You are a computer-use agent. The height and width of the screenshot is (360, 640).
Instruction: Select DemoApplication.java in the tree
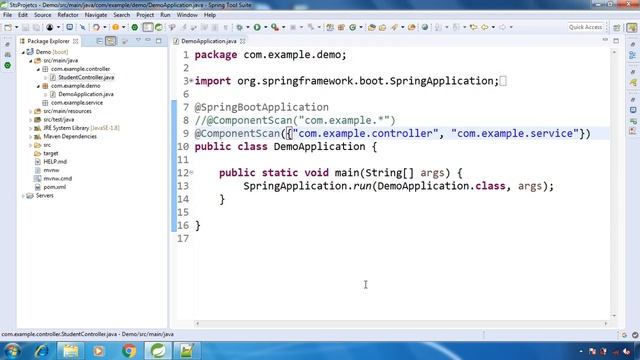[86, 94]
